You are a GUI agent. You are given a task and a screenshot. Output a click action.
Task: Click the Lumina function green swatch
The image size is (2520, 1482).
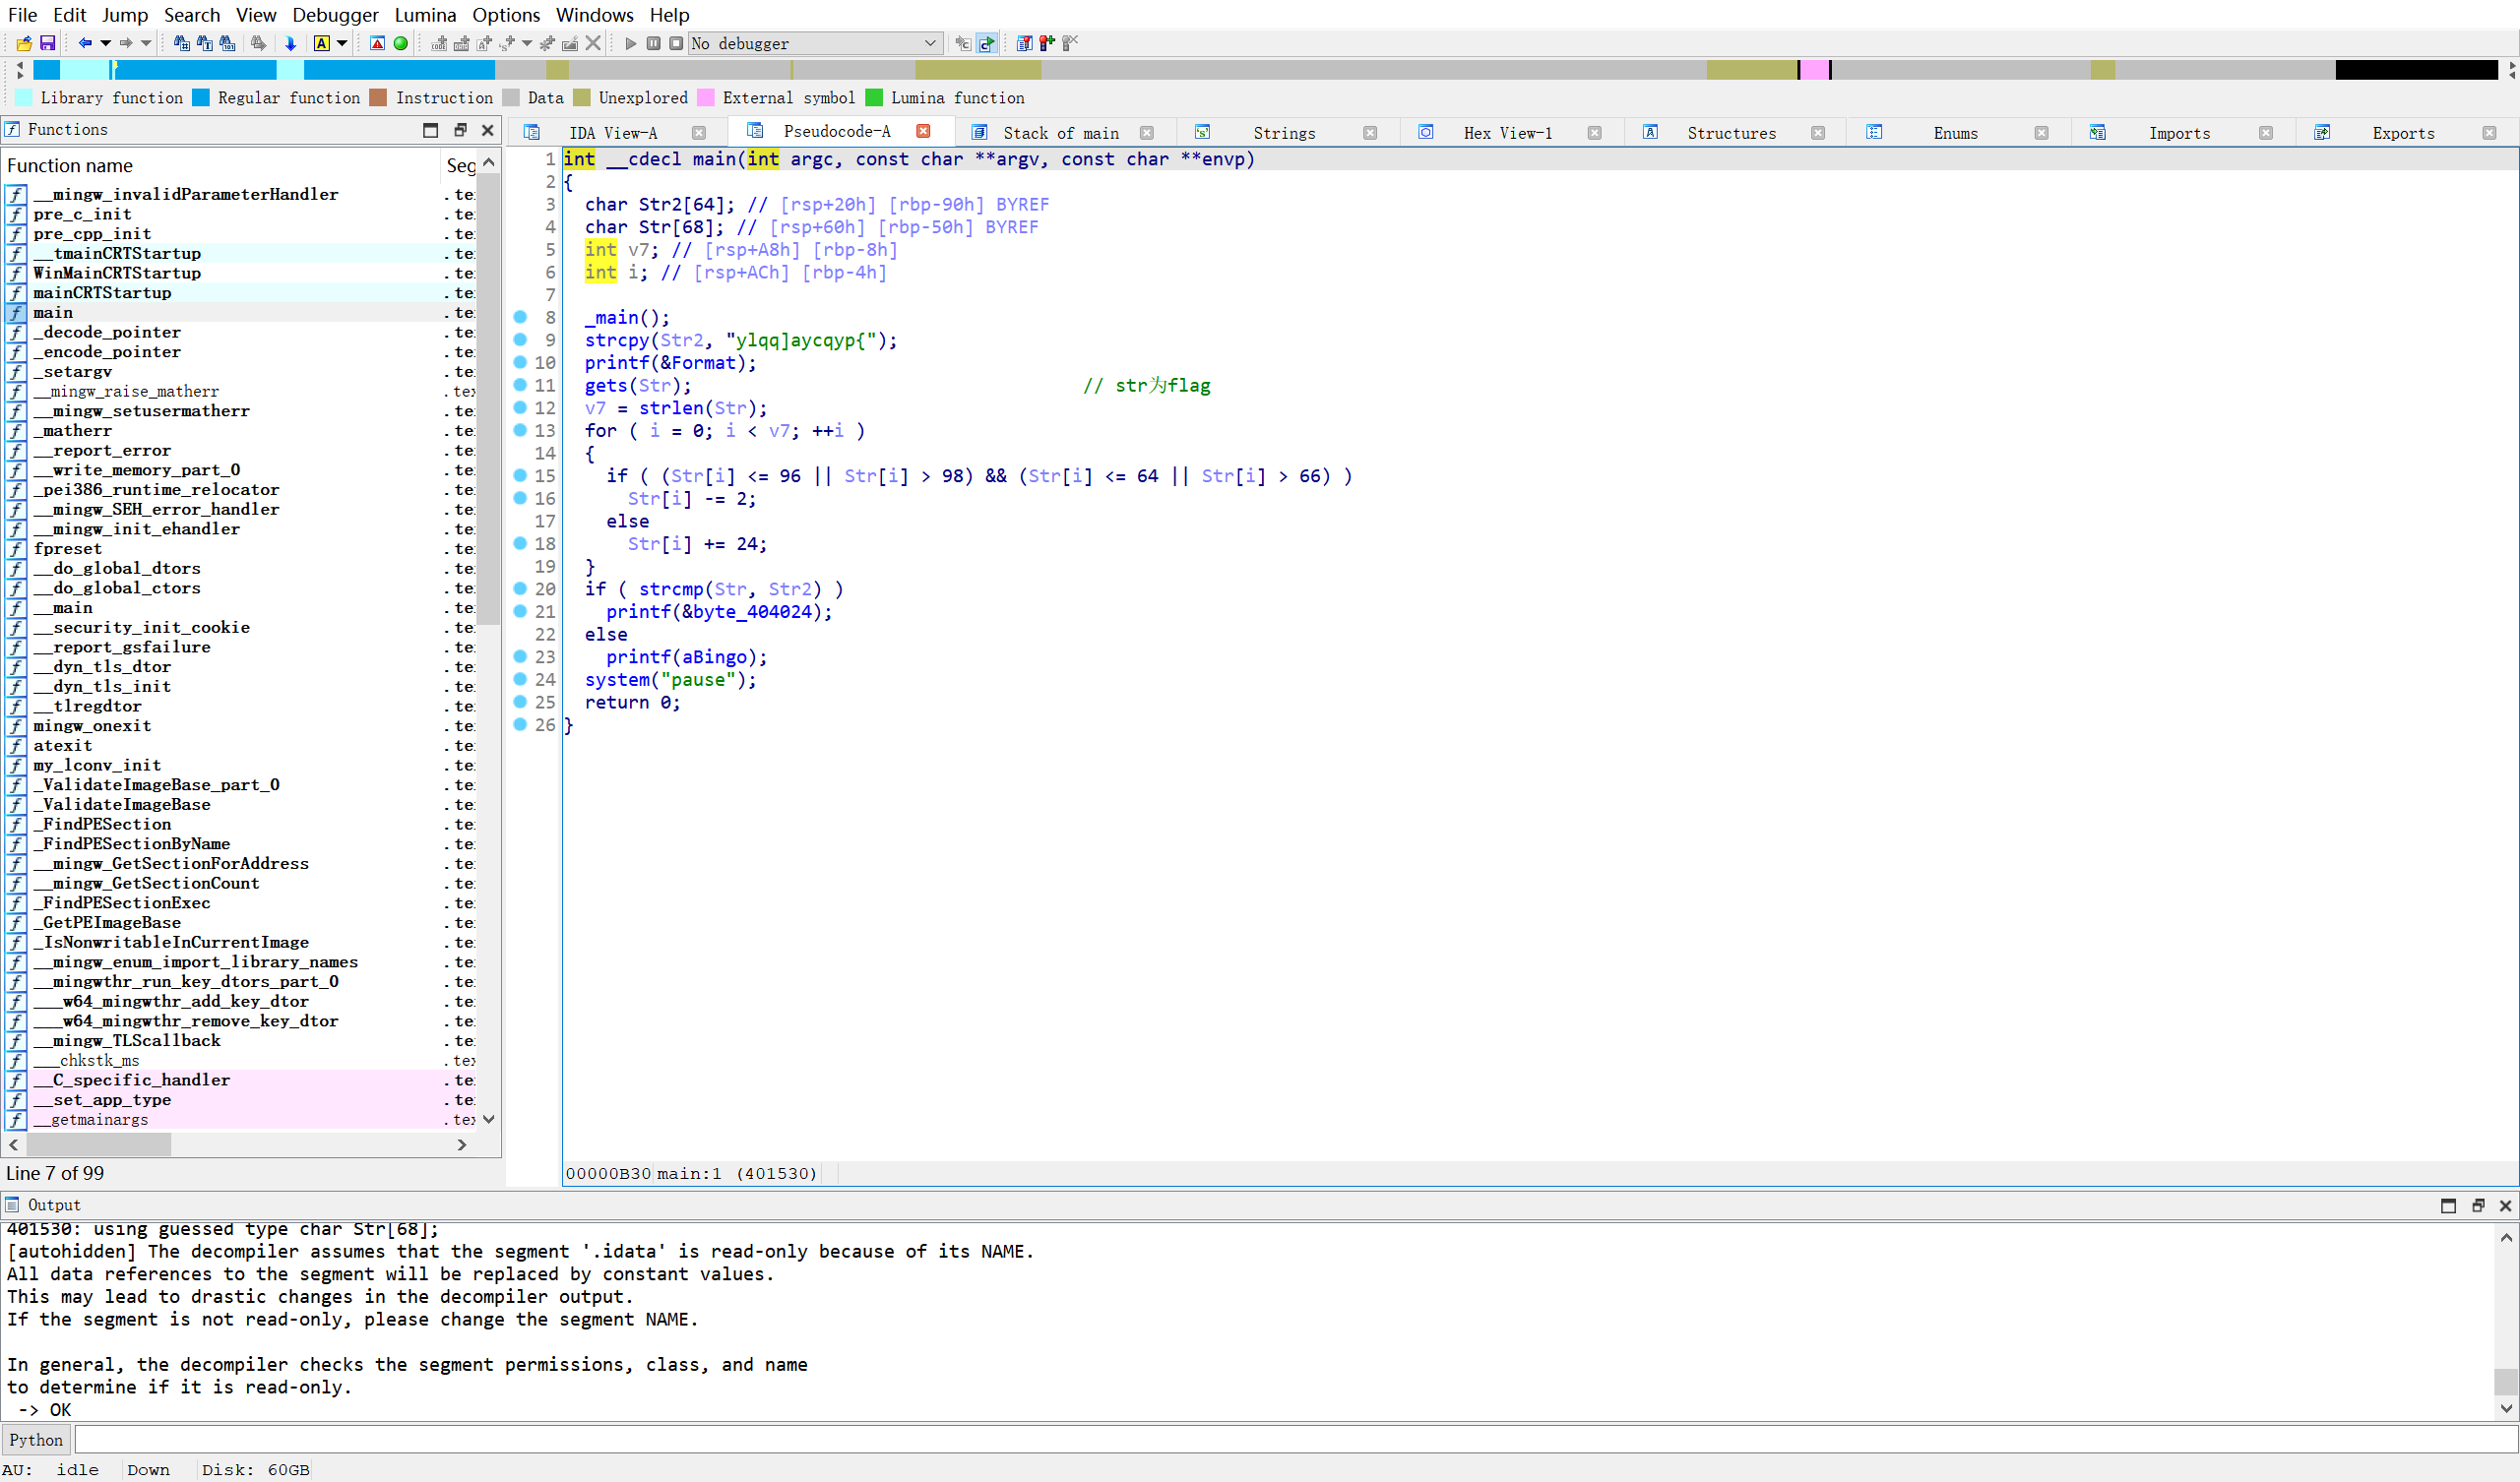coord(873,97)
